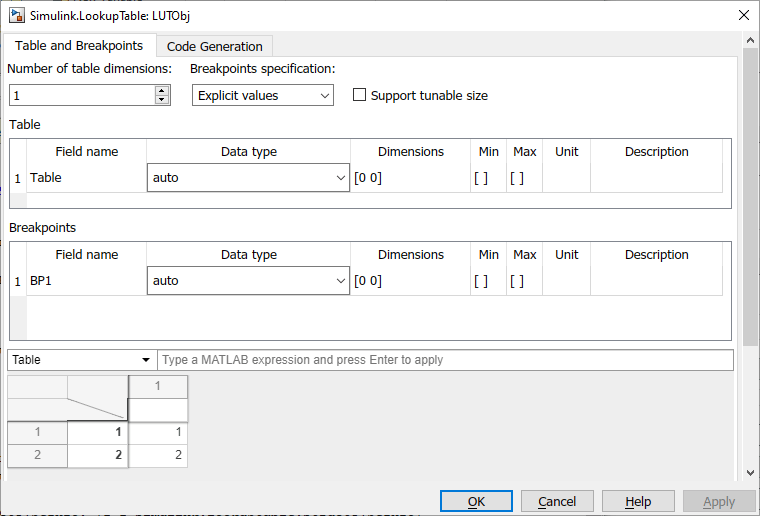The width and height of the screenshot is (760, 516).
Task: Select the BP1 field name cell
Action: [86, 281]
